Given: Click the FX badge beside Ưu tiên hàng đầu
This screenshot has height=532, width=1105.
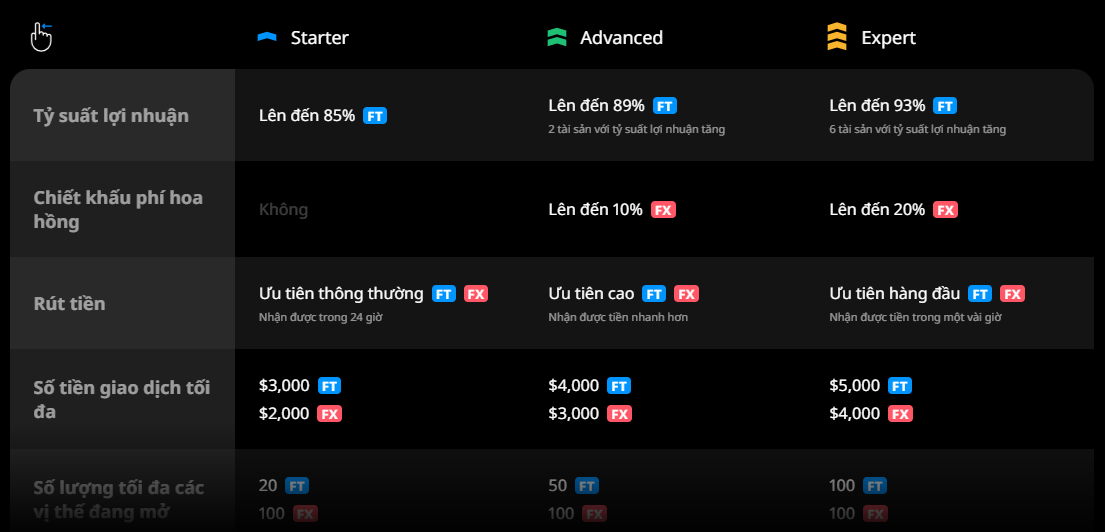Looking at the screenshot, I should click(x=1012, y=294).
